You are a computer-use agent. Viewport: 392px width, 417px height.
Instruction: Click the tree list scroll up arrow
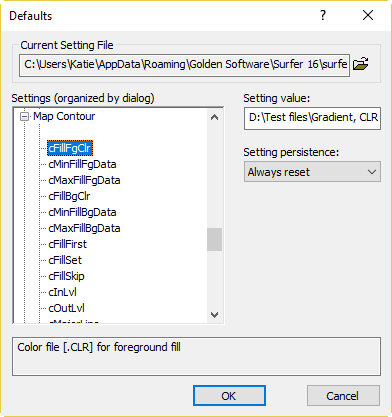214,117
